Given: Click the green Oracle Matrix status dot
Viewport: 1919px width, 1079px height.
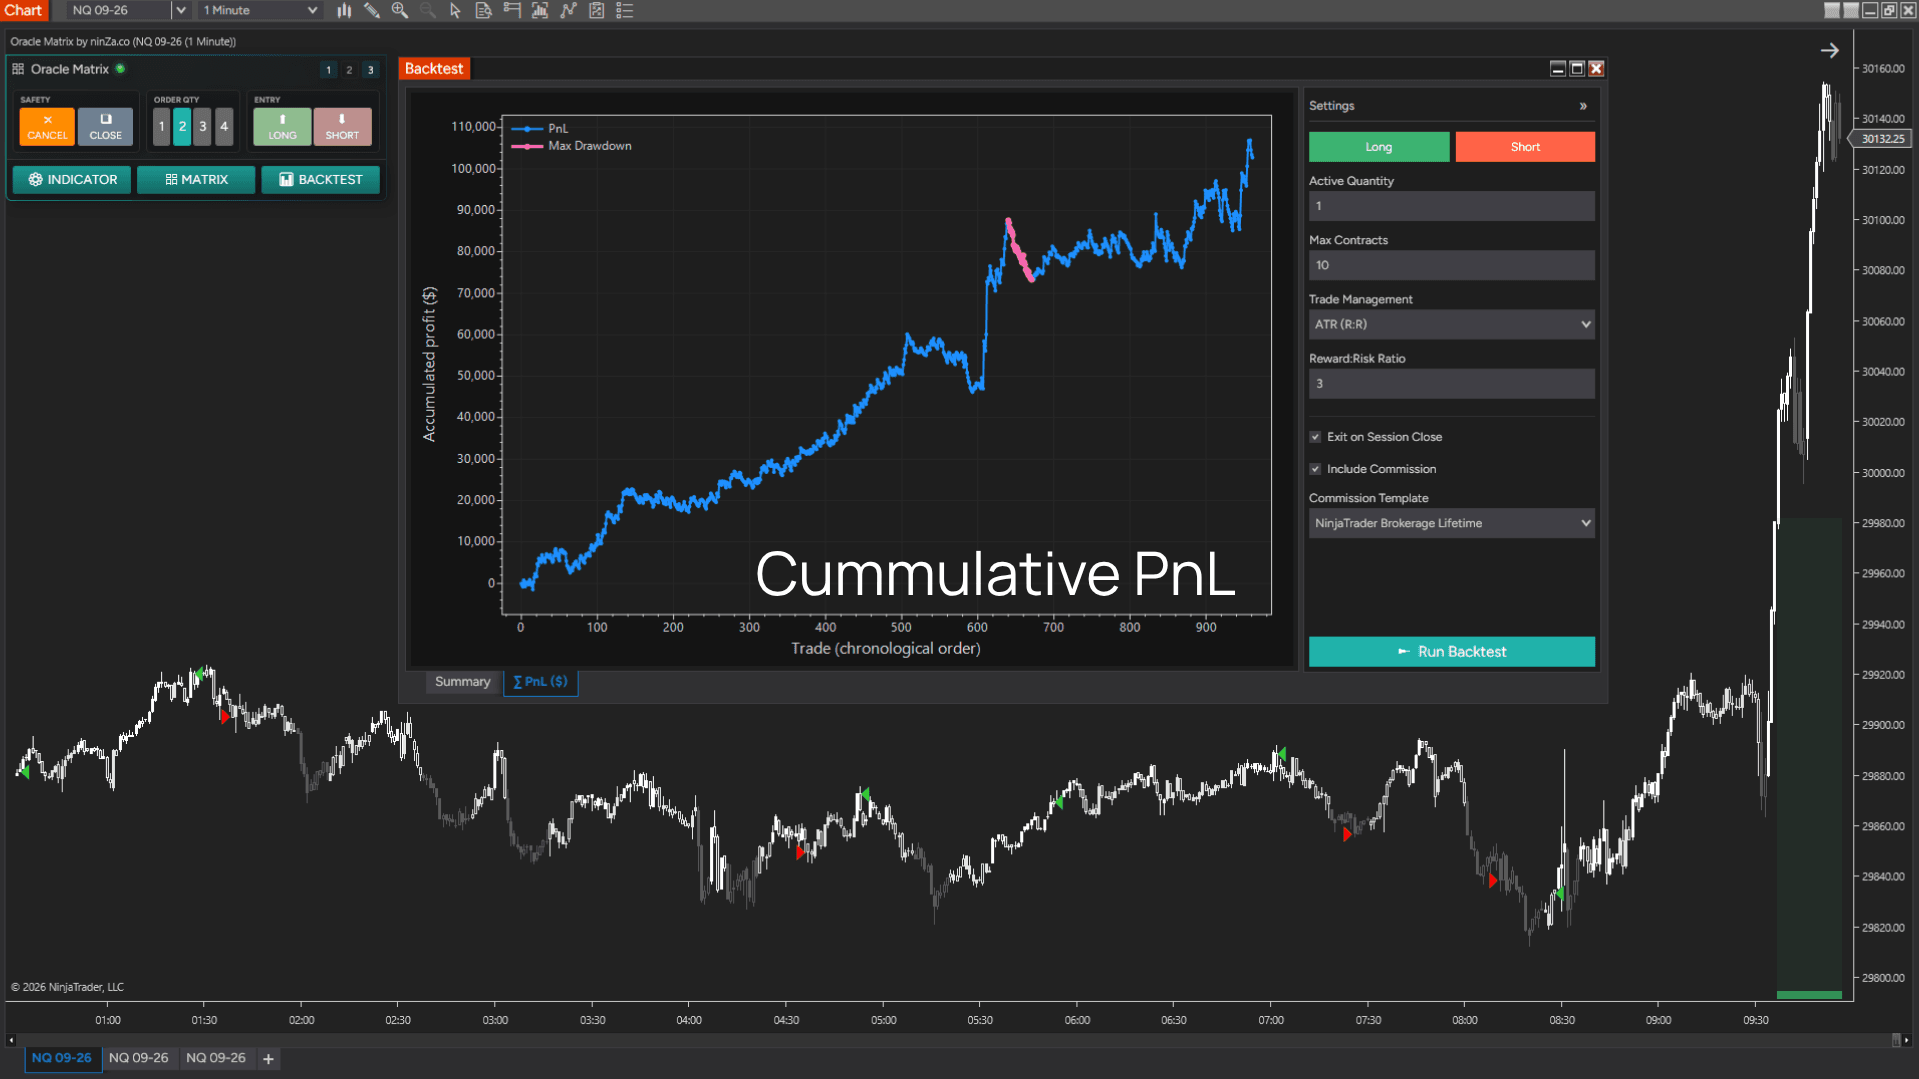Looking at the screenshot, I should pyautogui.click(x=120, y=69).
